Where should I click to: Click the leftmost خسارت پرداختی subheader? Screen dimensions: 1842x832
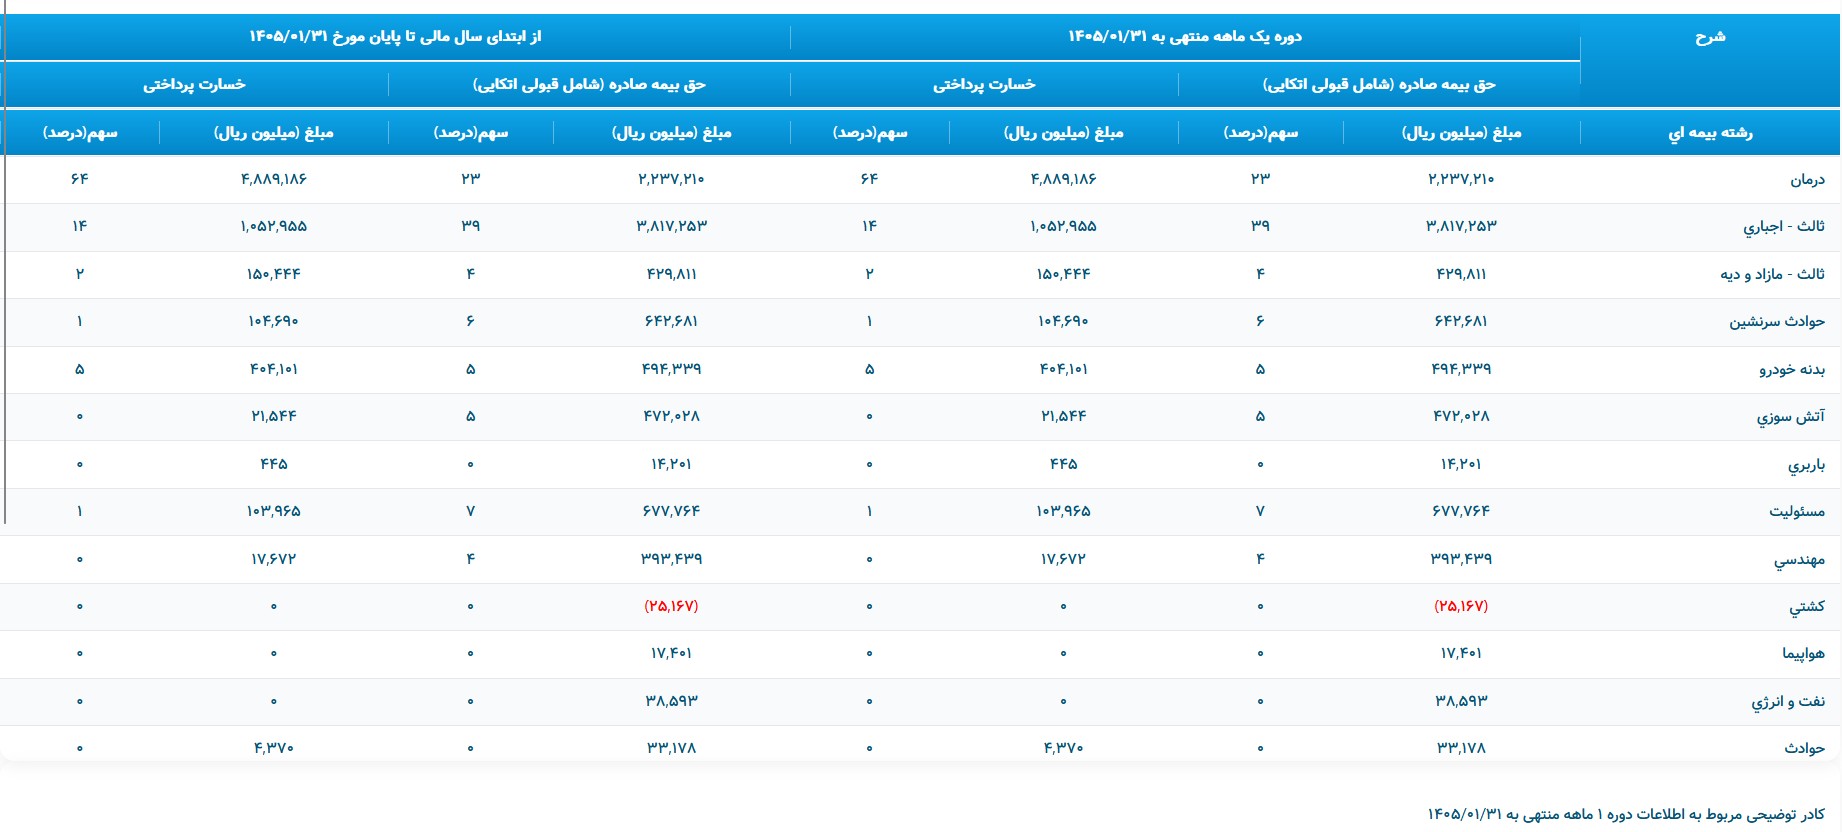[194, 85]
